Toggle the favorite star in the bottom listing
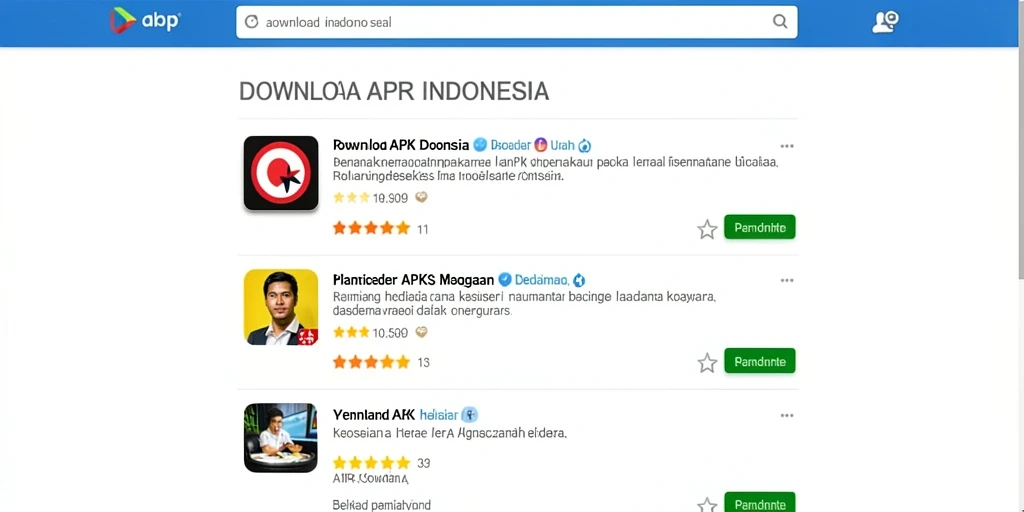Image resolution: width=1024 pixels, height=512 pixels. (707, 505)
